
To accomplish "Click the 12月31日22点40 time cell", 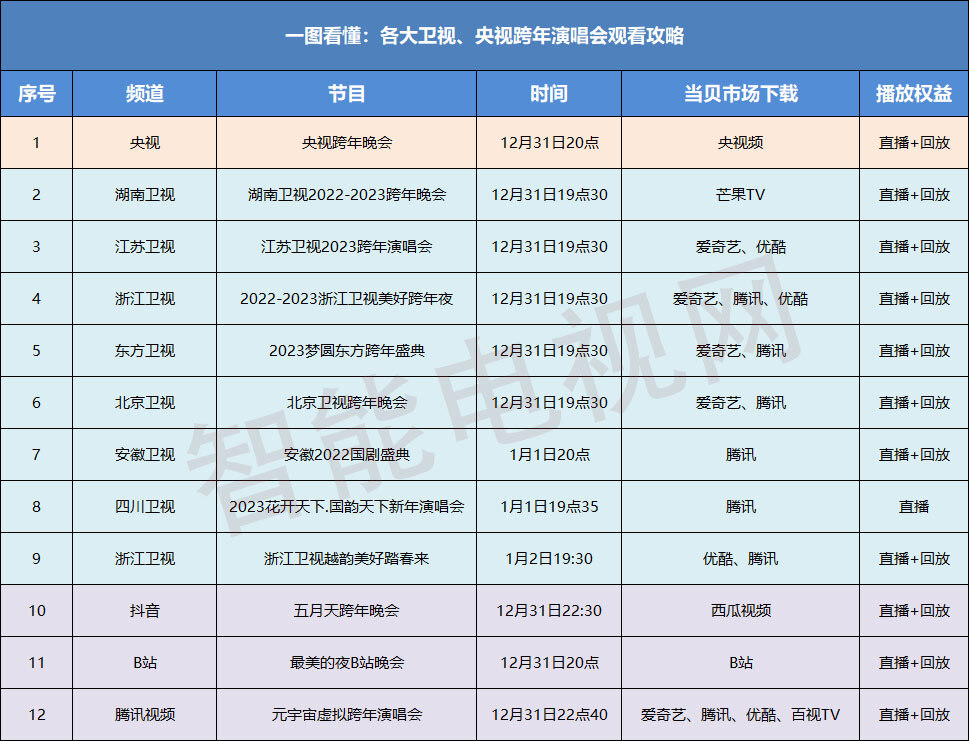I will tap(549, 714).
